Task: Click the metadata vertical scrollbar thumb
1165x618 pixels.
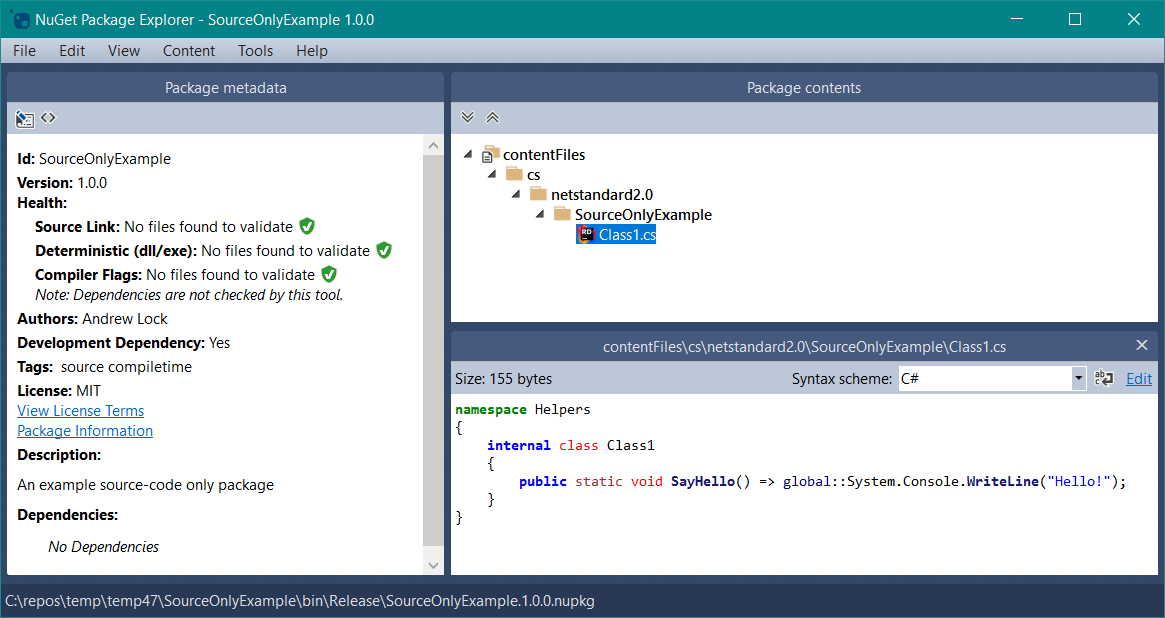Action: tap(433, 351)
